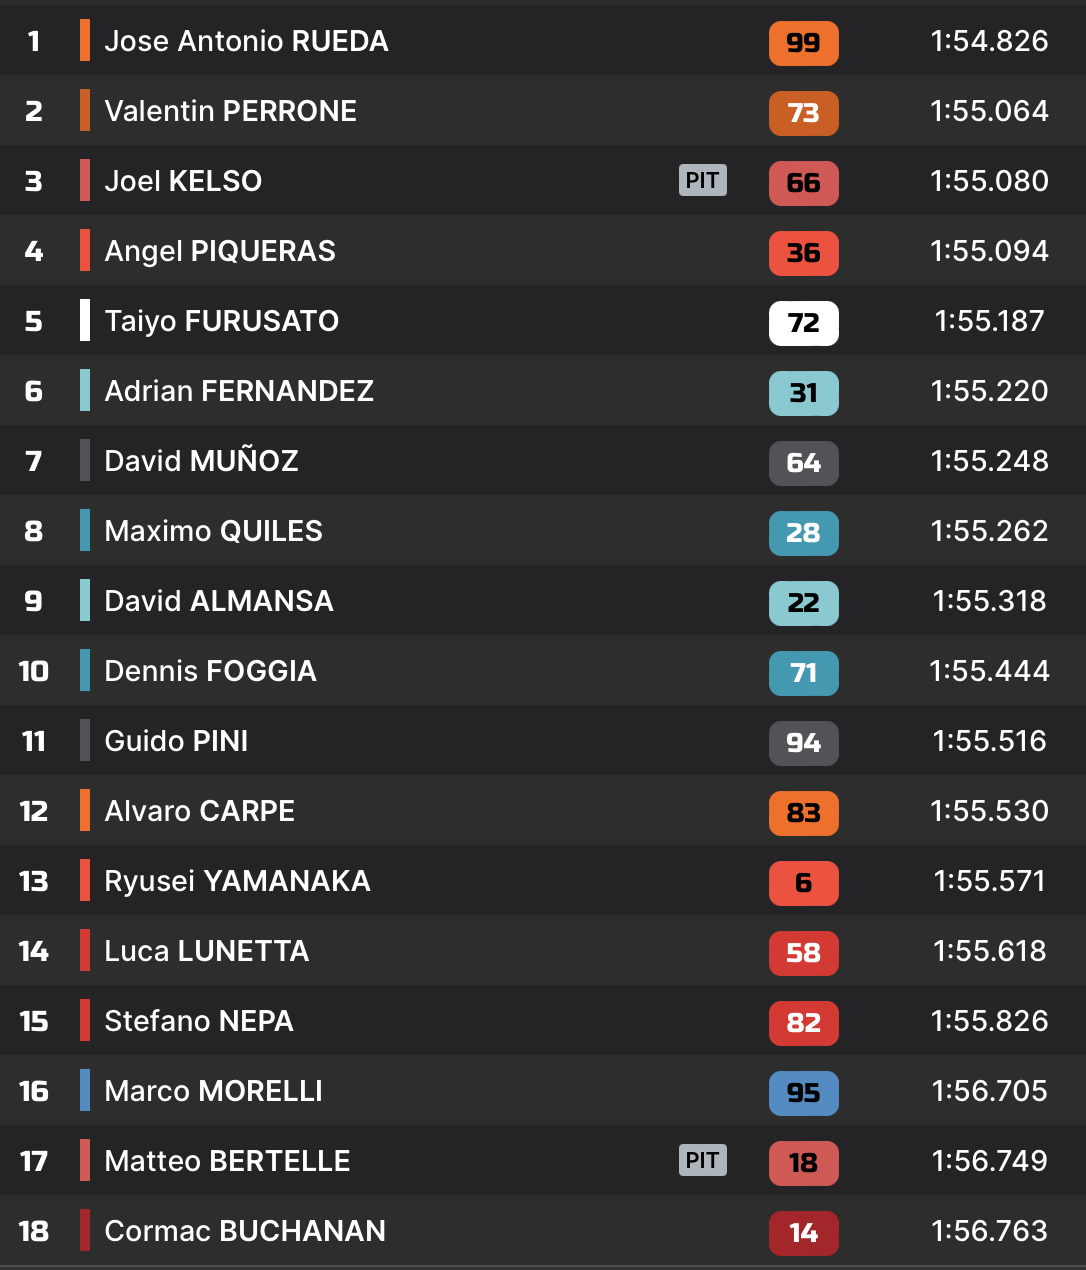
Task: Click the white number 72 badge
Action: [803, 323]
